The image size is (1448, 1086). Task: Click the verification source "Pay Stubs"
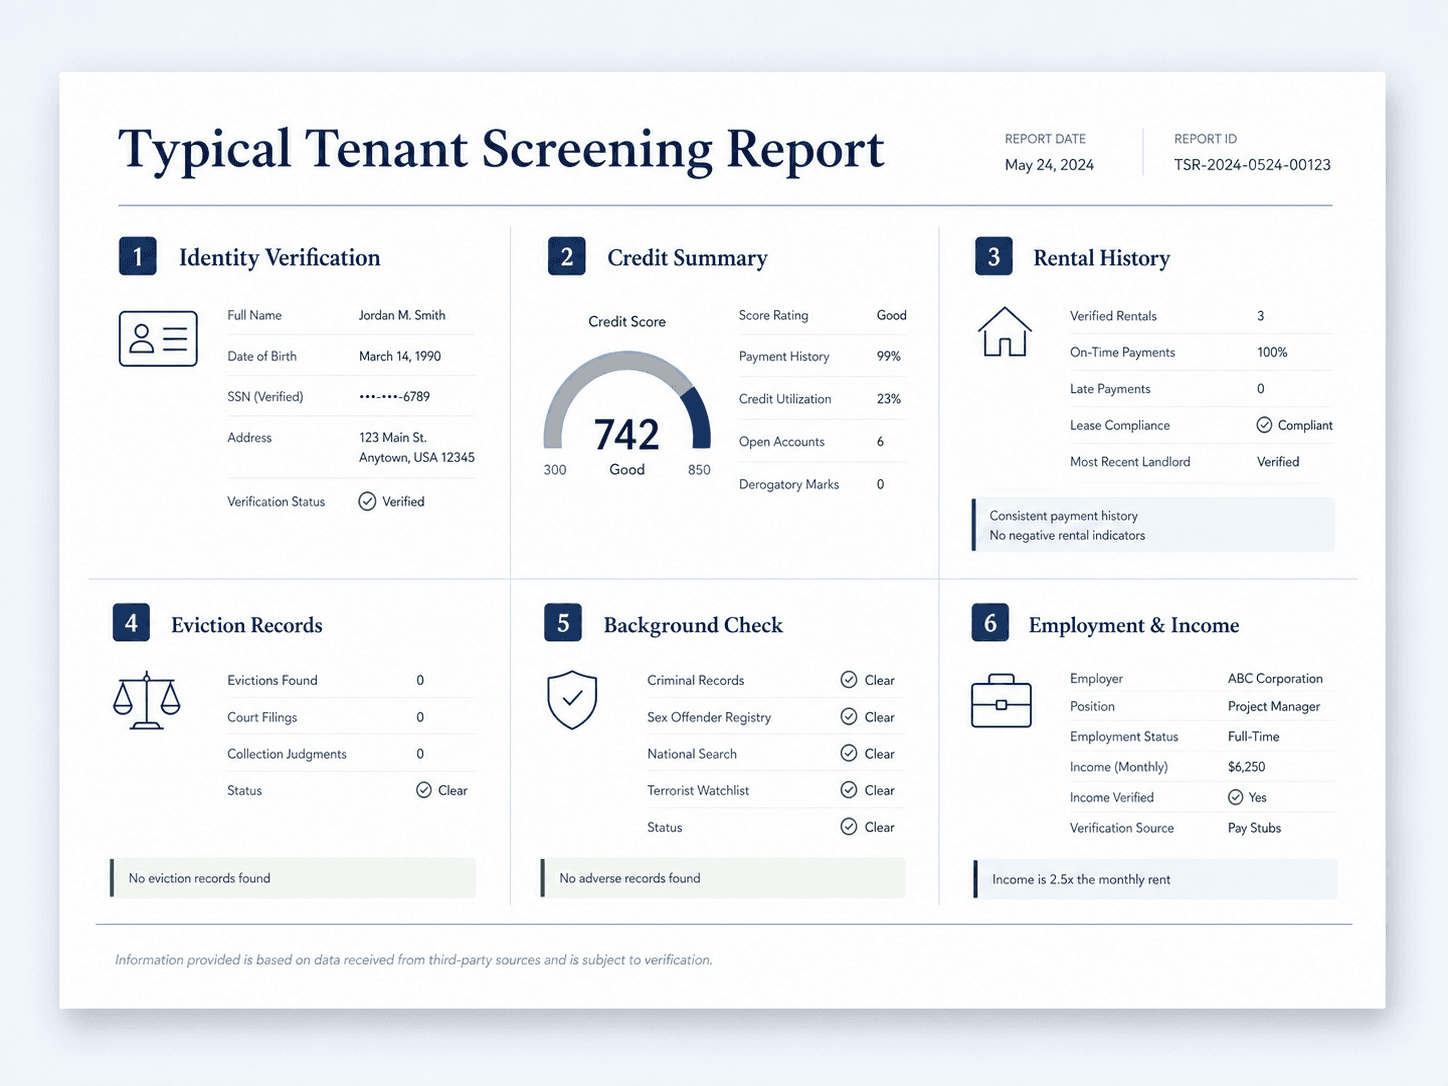(1254, 828)
